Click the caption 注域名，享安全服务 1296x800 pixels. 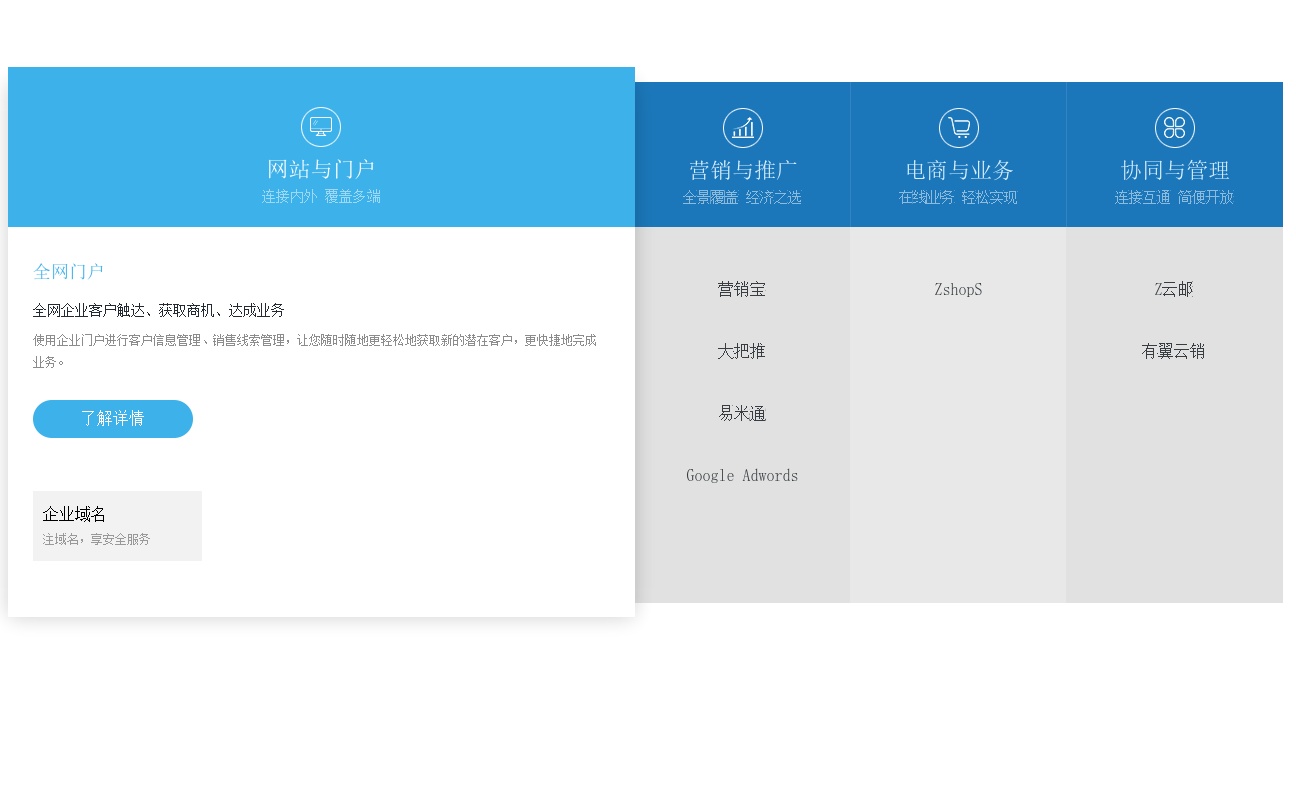pos(96,540)
